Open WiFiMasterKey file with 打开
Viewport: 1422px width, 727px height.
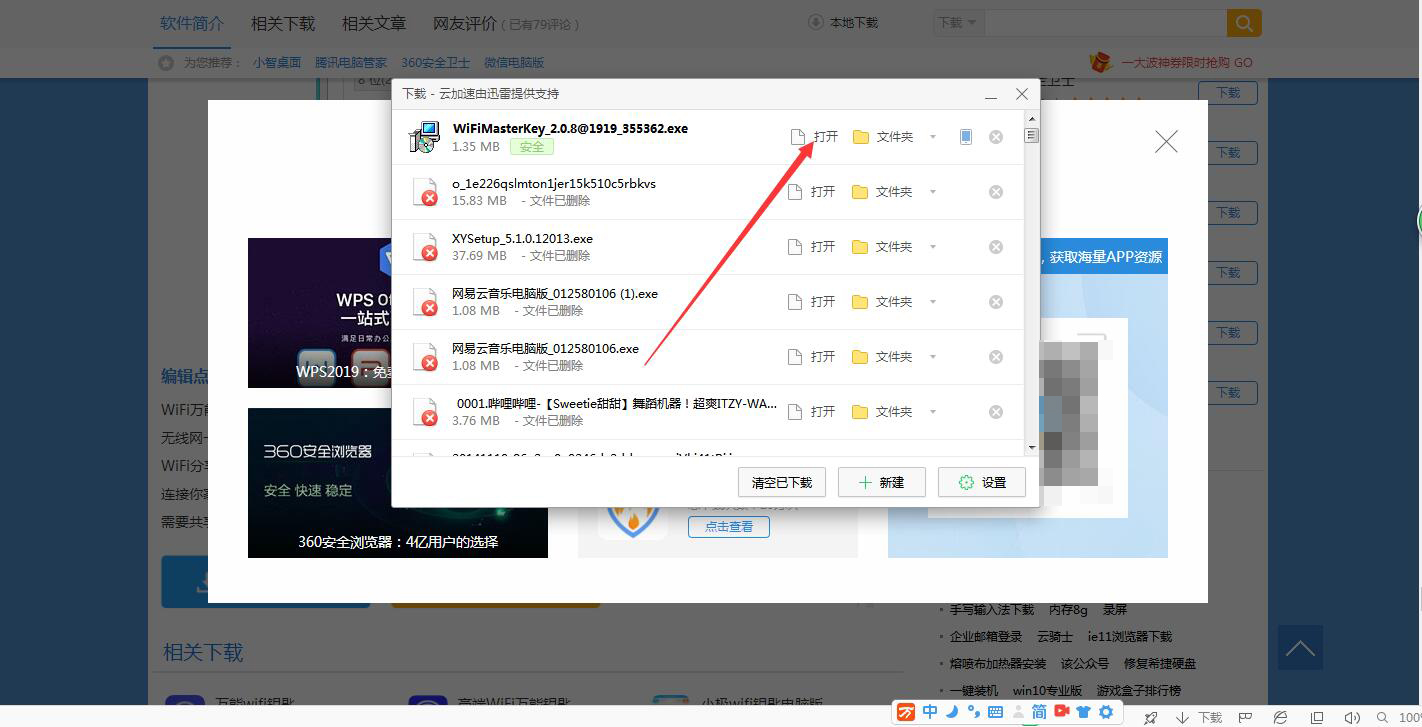coord(814,137)
